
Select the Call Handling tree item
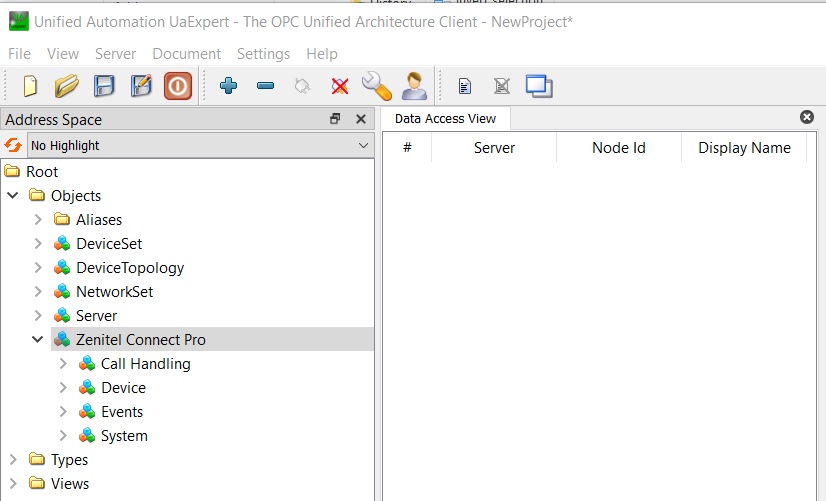click(x=146, y=364)
